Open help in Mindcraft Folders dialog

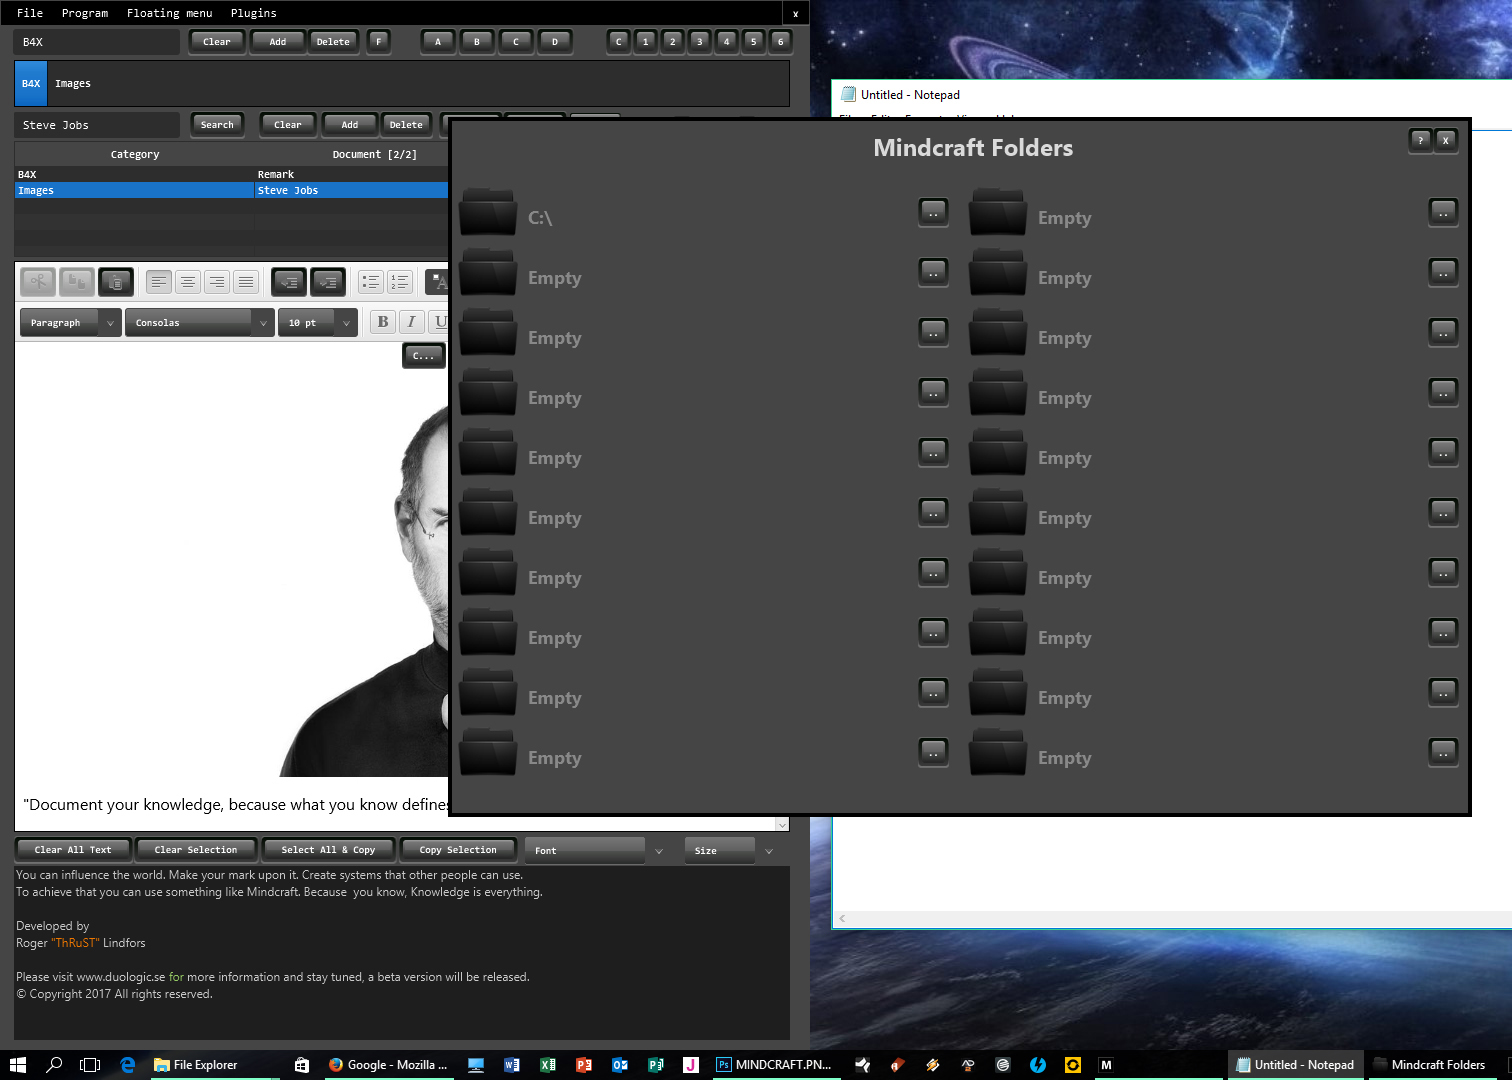click(1420, 141)
